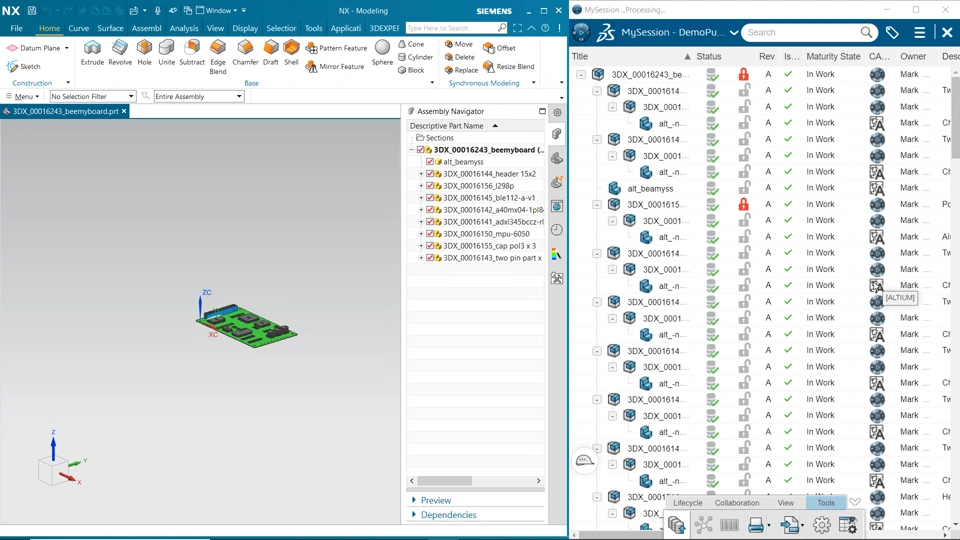Viewport: 960px width, 540px height.
Task: Open the File menu
Action: coord(17,28)
